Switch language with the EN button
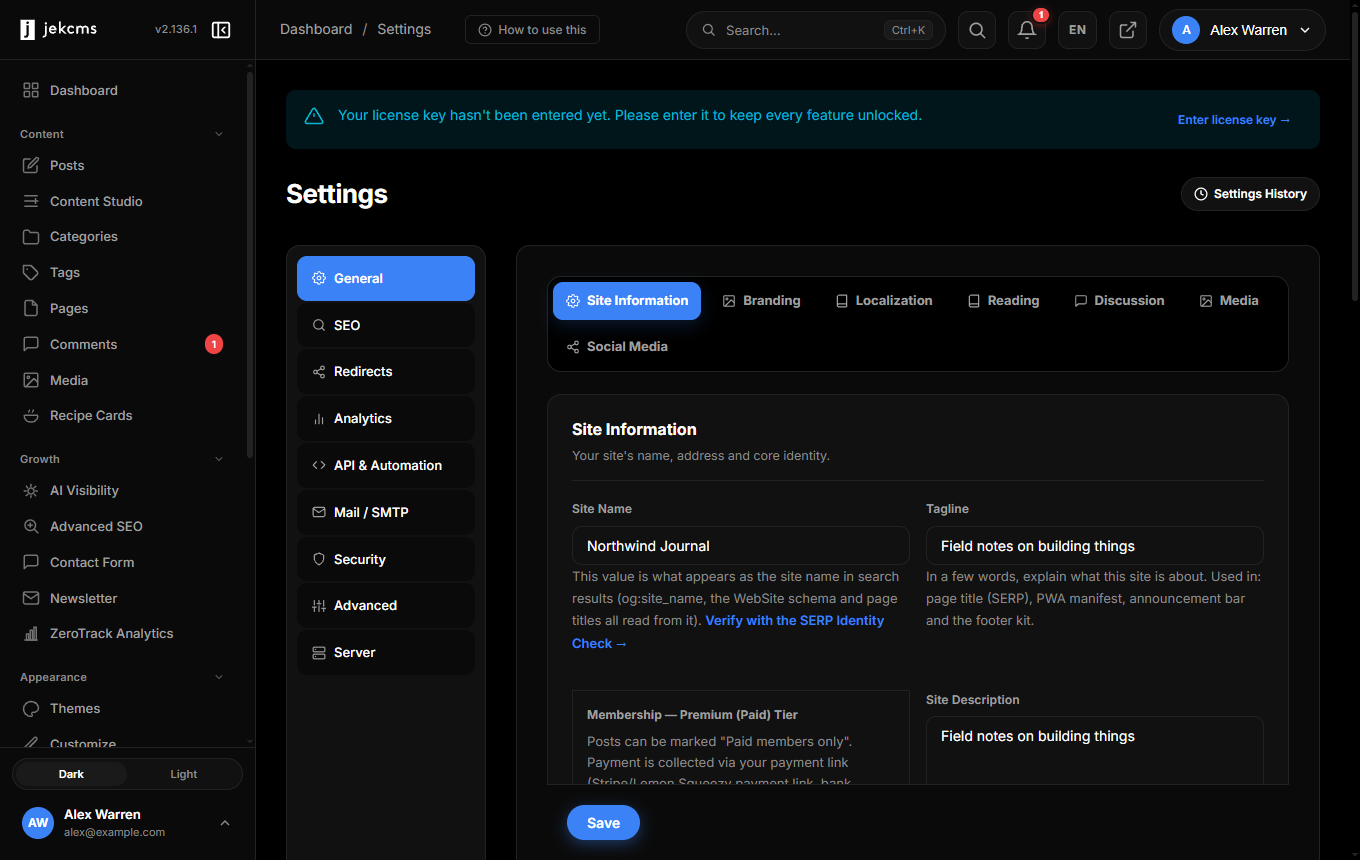The width and height of the screenshot is (1360, 860). point(1077,30)
